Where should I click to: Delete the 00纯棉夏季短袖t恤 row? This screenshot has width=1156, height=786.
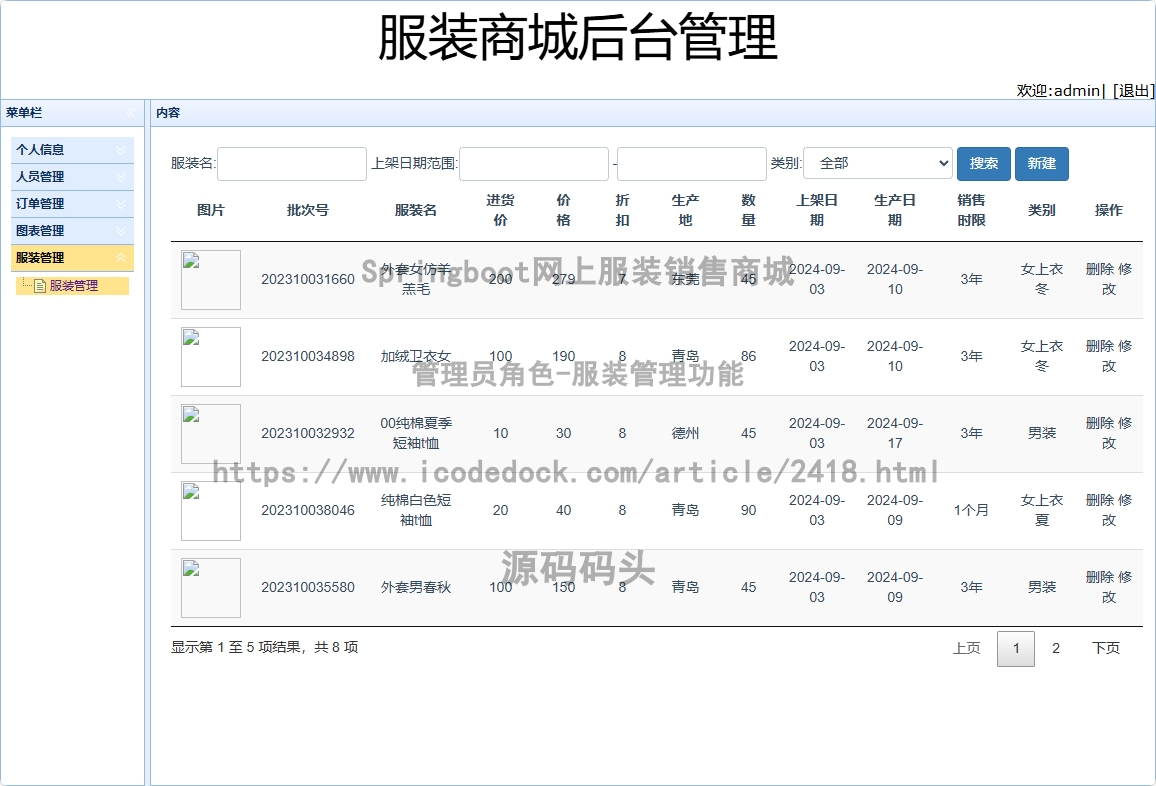(1099, 423)
